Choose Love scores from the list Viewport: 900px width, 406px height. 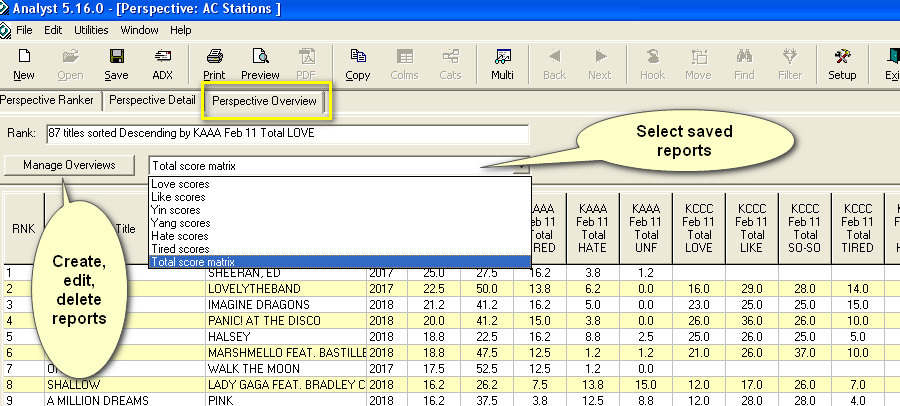340,184
